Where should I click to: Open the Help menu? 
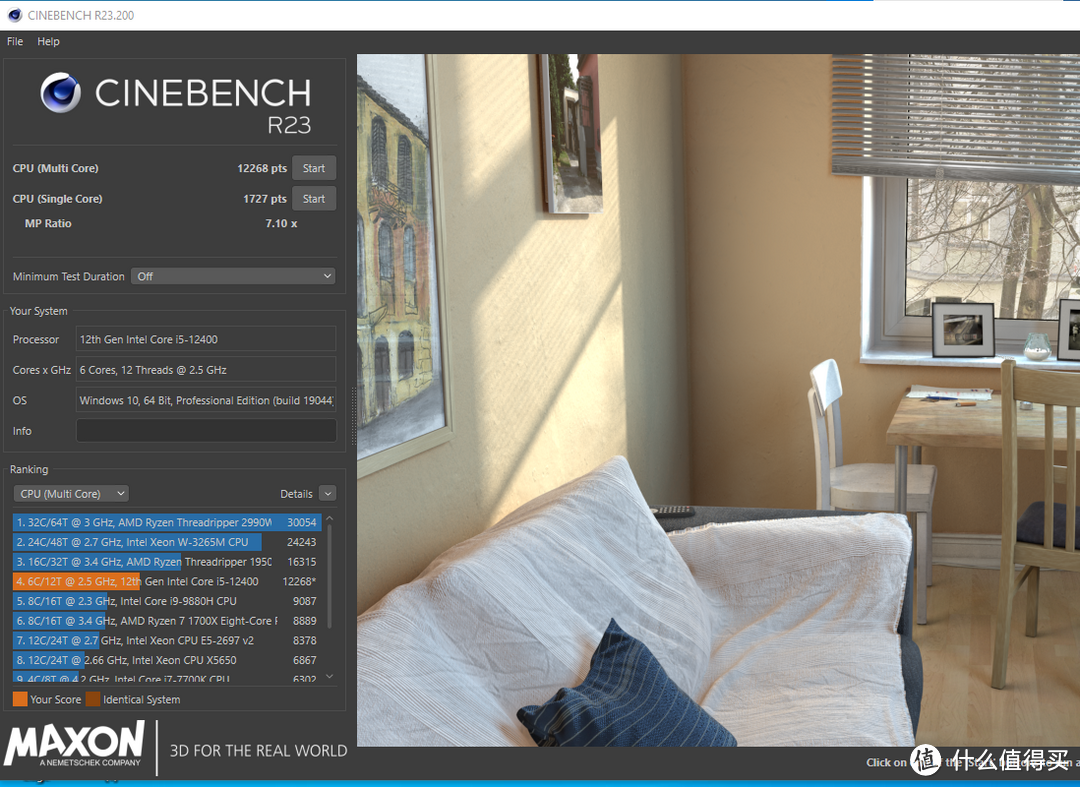tap(48, 41)
